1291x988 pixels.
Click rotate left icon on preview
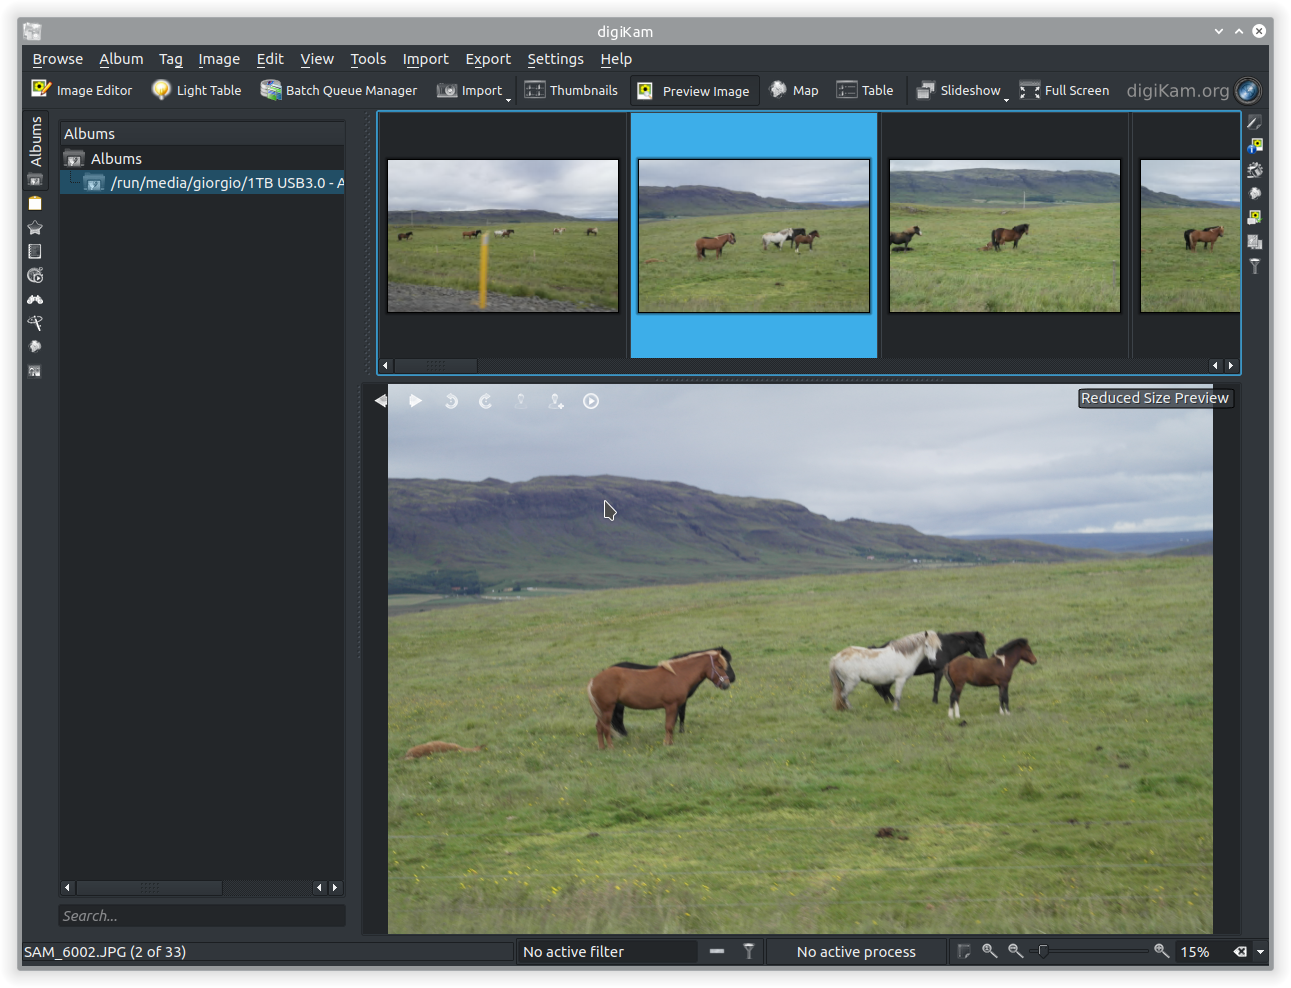click(x=451, y=401)
